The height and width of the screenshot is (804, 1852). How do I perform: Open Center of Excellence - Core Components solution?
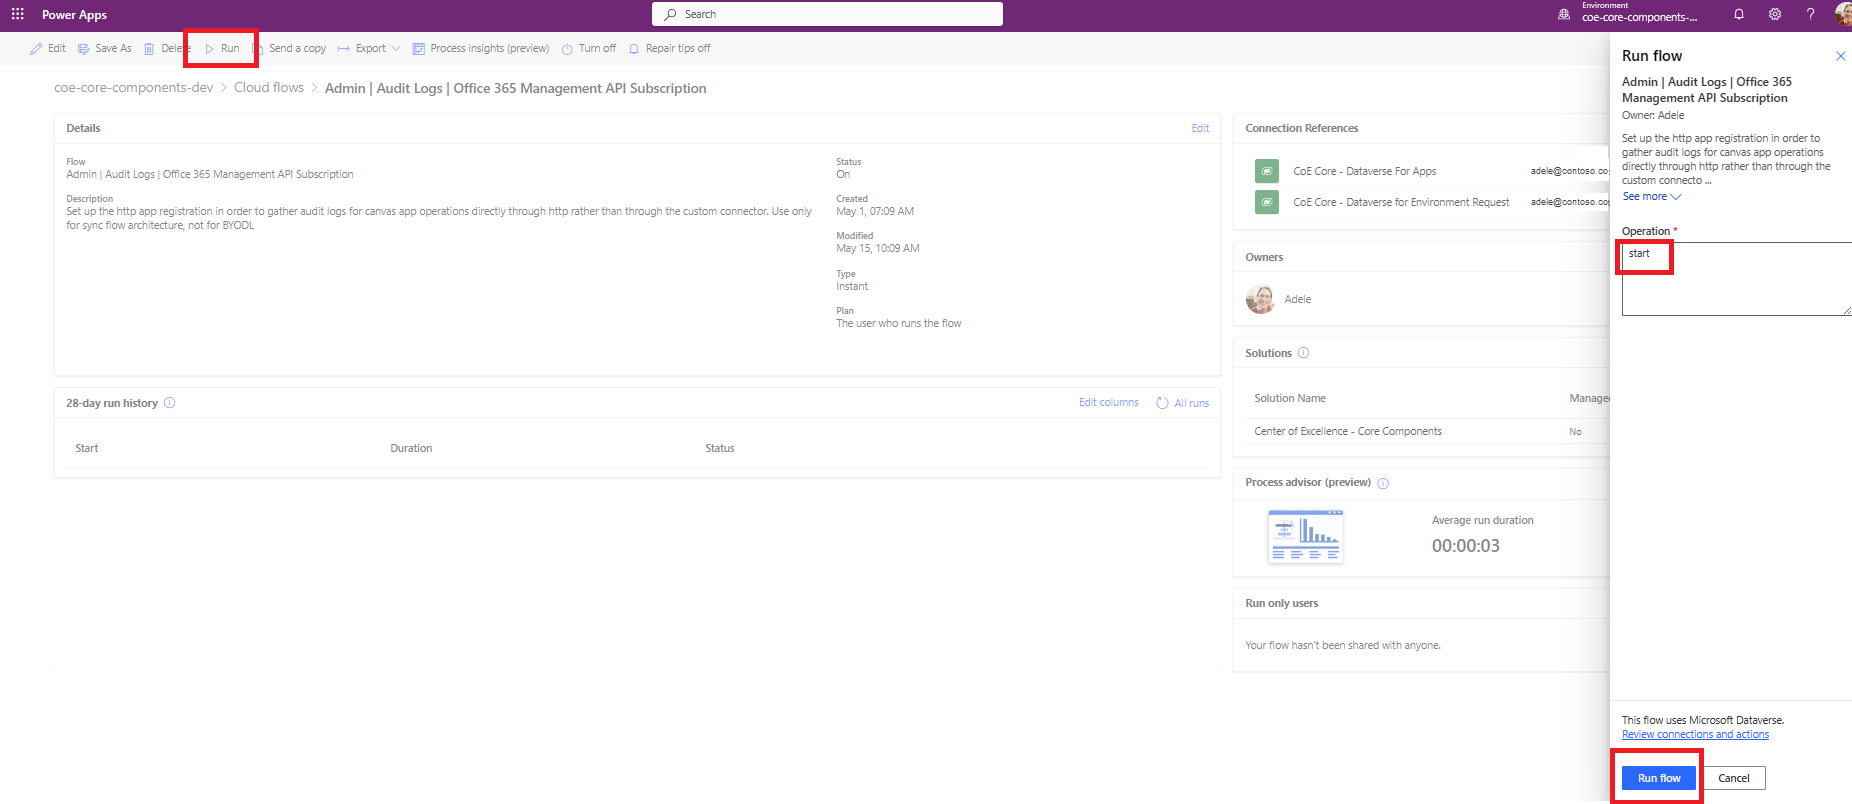coord(1348,431)
